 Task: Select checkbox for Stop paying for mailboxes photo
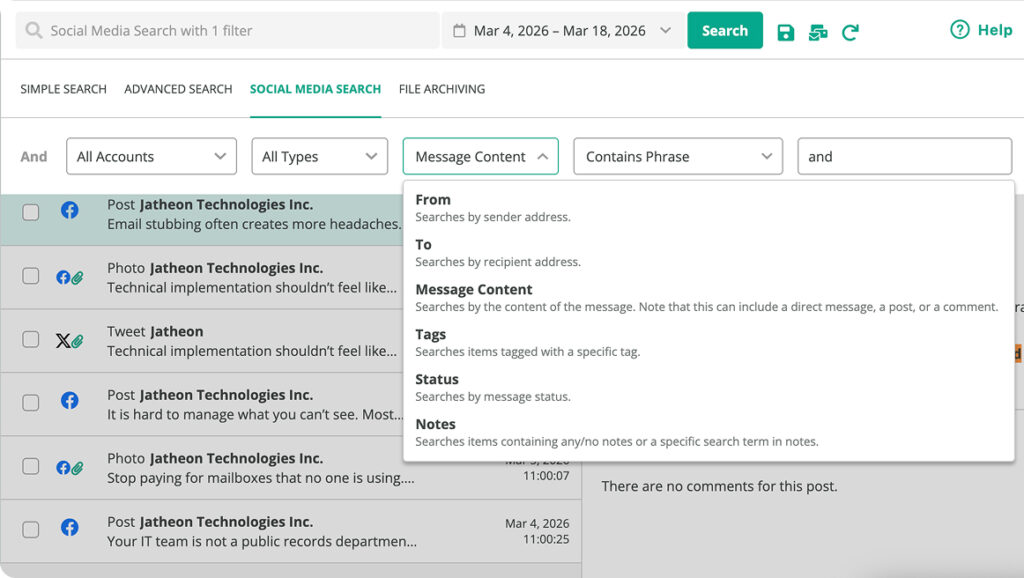[31, 466]
